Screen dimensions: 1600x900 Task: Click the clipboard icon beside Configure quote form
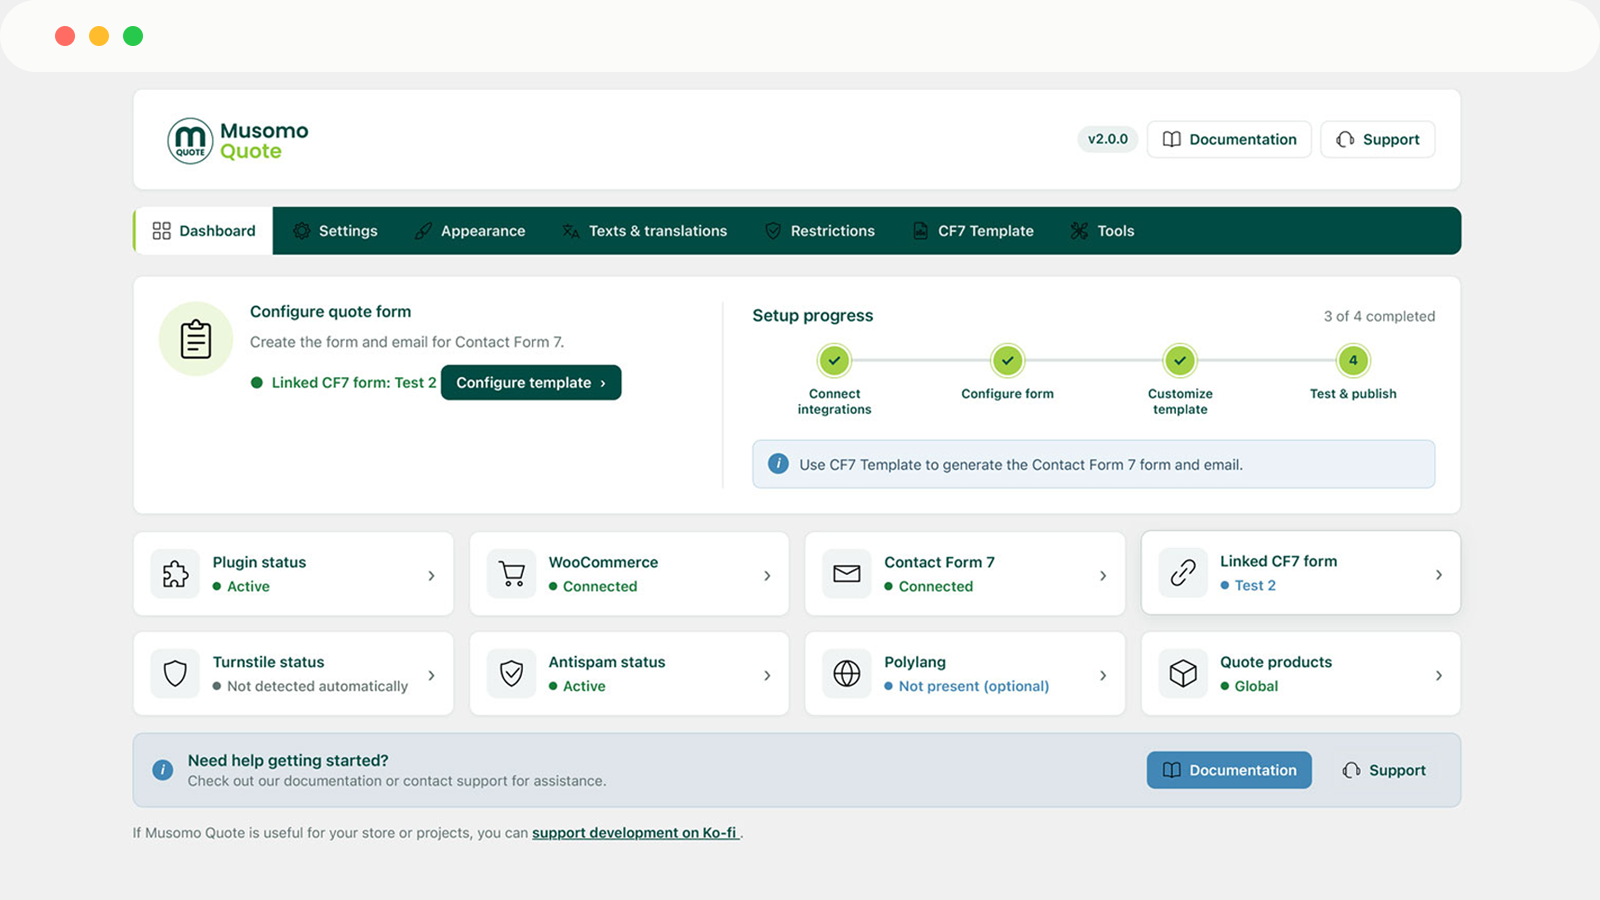tap(196, 339)
